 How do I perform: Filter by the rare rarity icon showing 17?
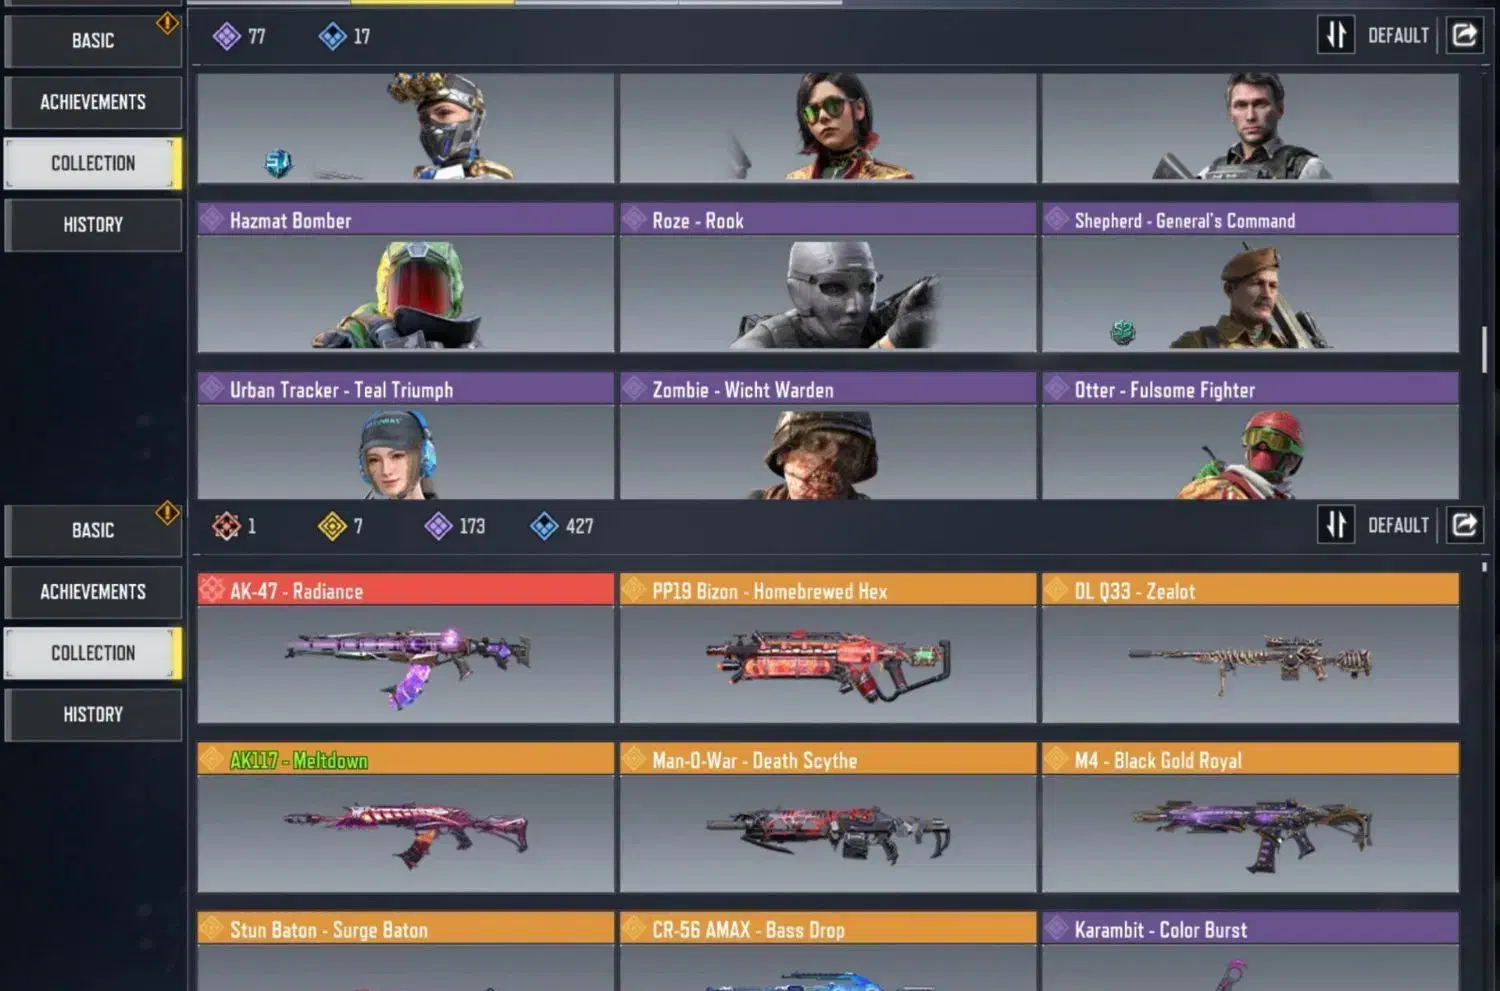tap(332, 37)
